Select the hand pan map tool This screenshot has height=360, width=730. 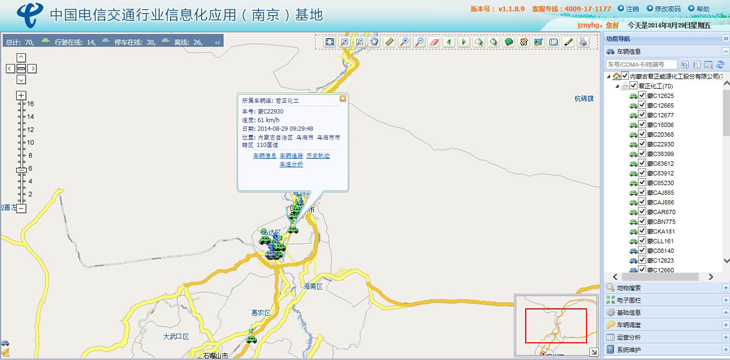click(375, 42)
